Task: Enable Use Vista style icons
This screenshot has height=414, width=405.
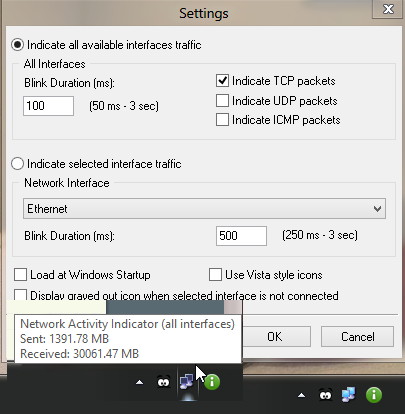Action: pyautogui.click(x=215, y=275)
